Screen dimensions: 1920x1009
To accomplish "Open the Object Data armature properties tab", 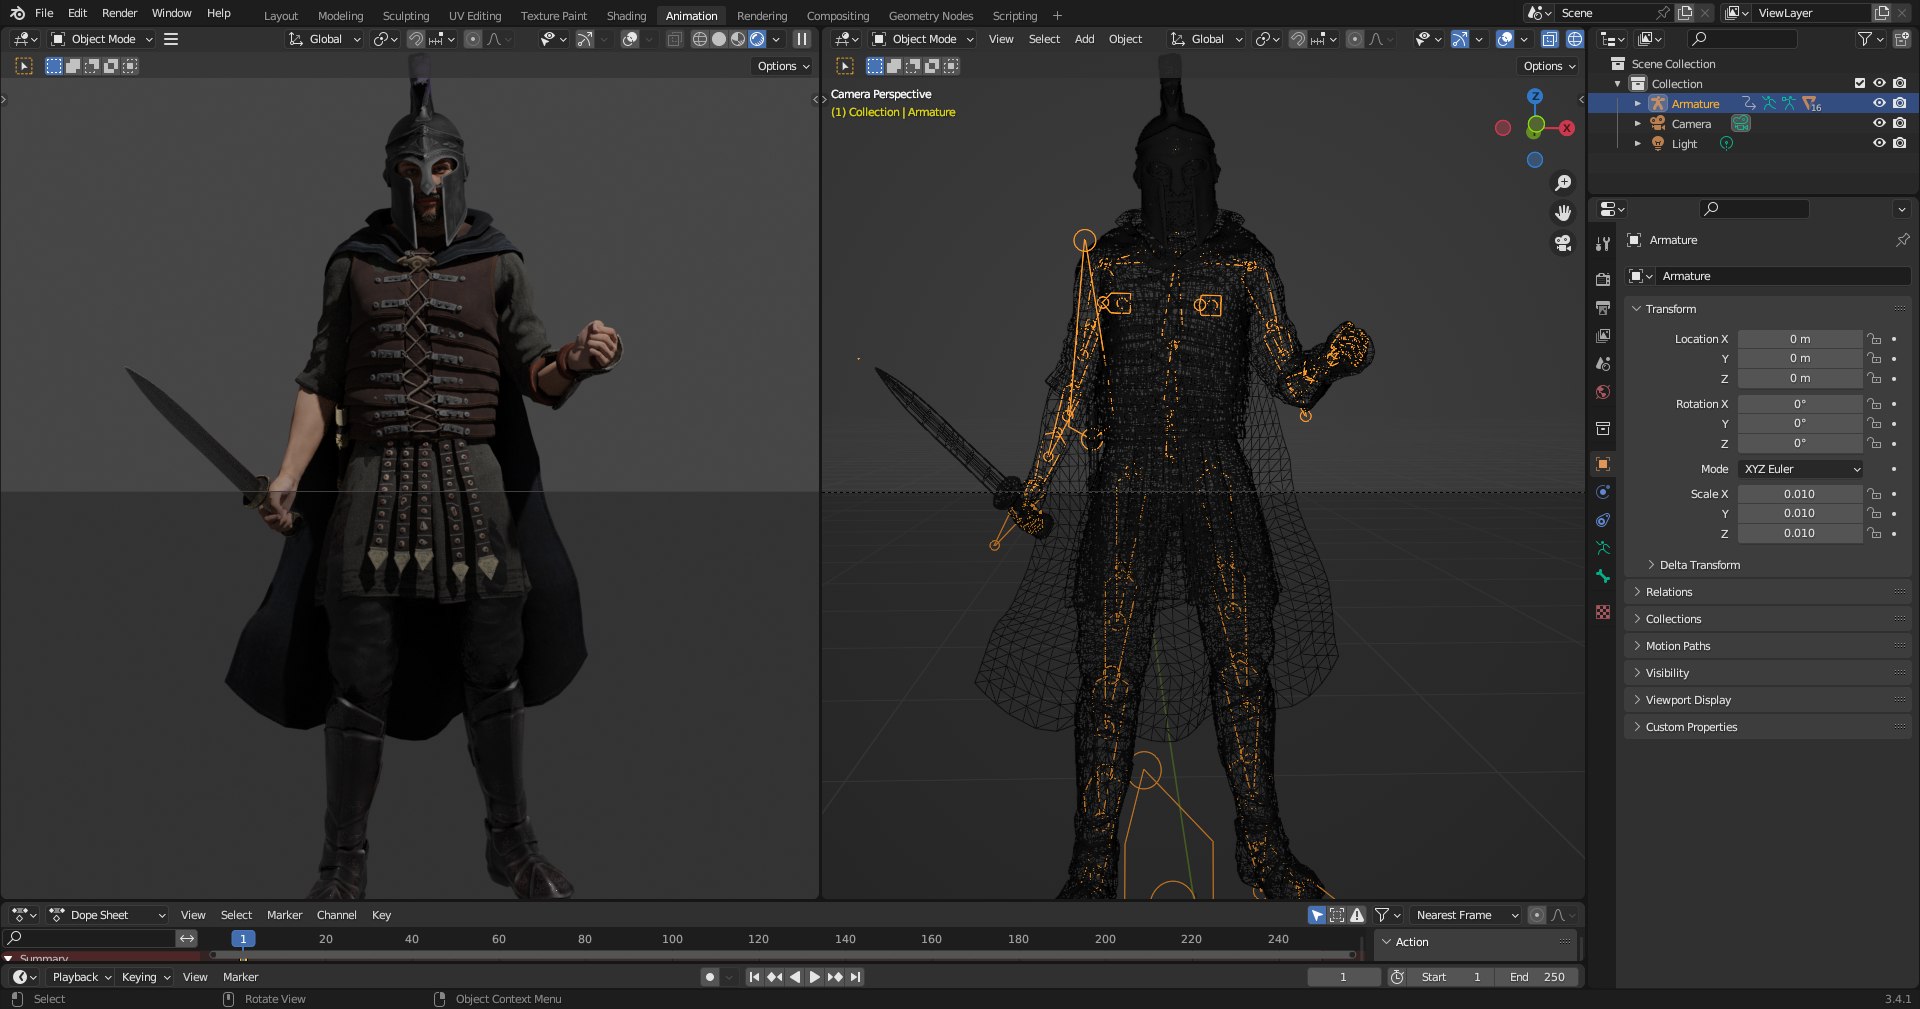I will coord(1603,548).
